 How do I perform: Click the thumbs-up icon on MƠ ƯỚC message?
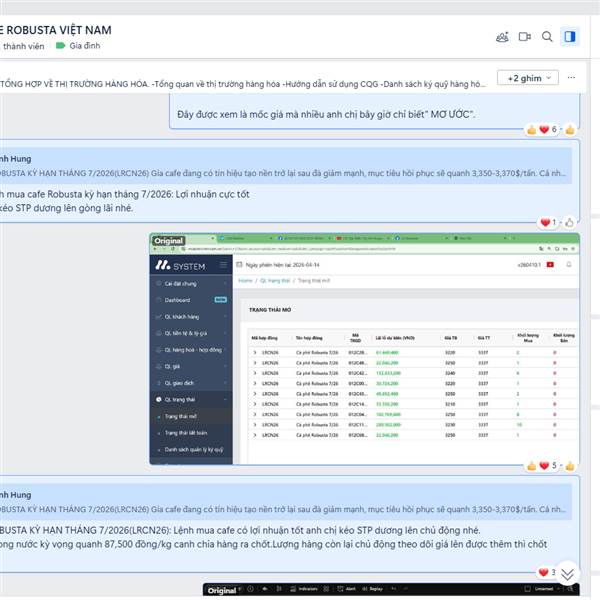570,130
